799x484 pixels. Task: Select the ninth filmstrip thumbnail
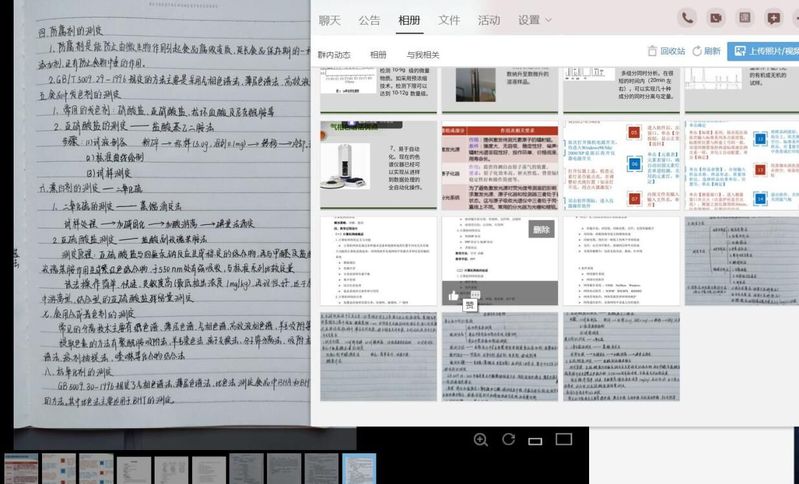322,469
